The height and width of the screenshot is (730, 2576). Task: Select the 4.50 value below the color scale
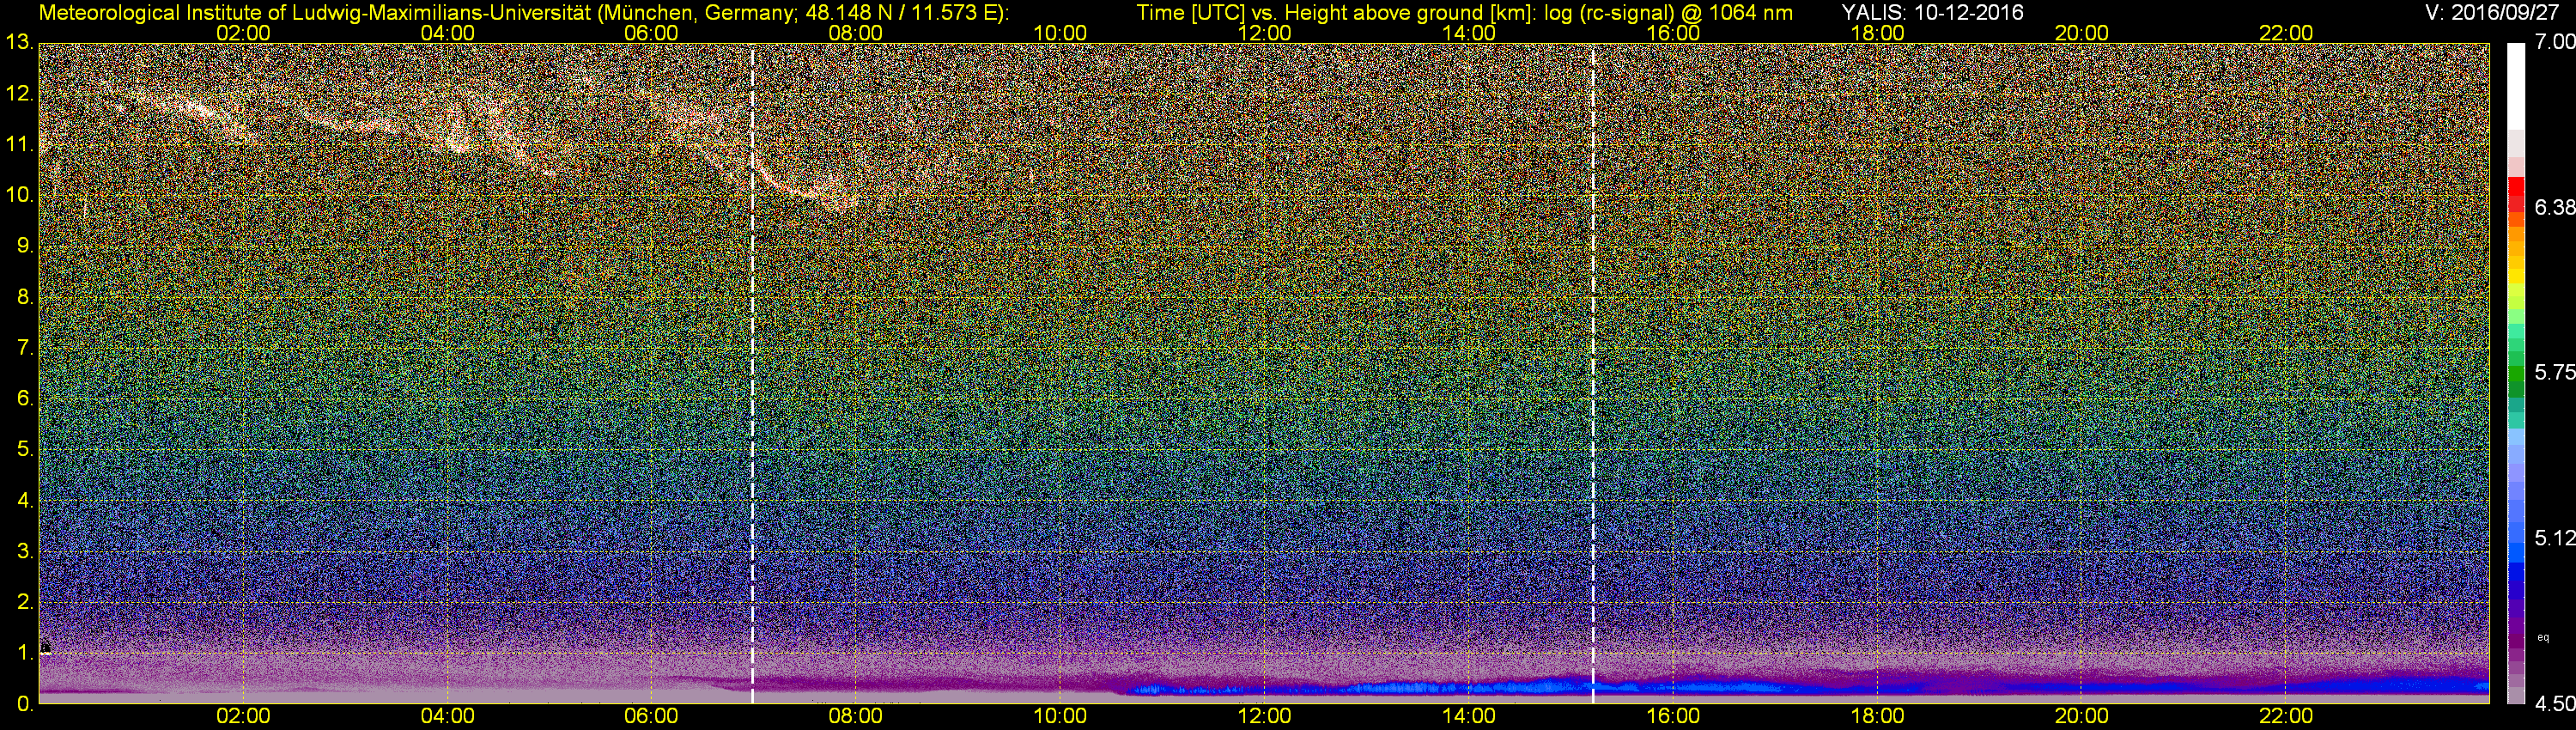pyautogui.click(x=2556, y=704)
